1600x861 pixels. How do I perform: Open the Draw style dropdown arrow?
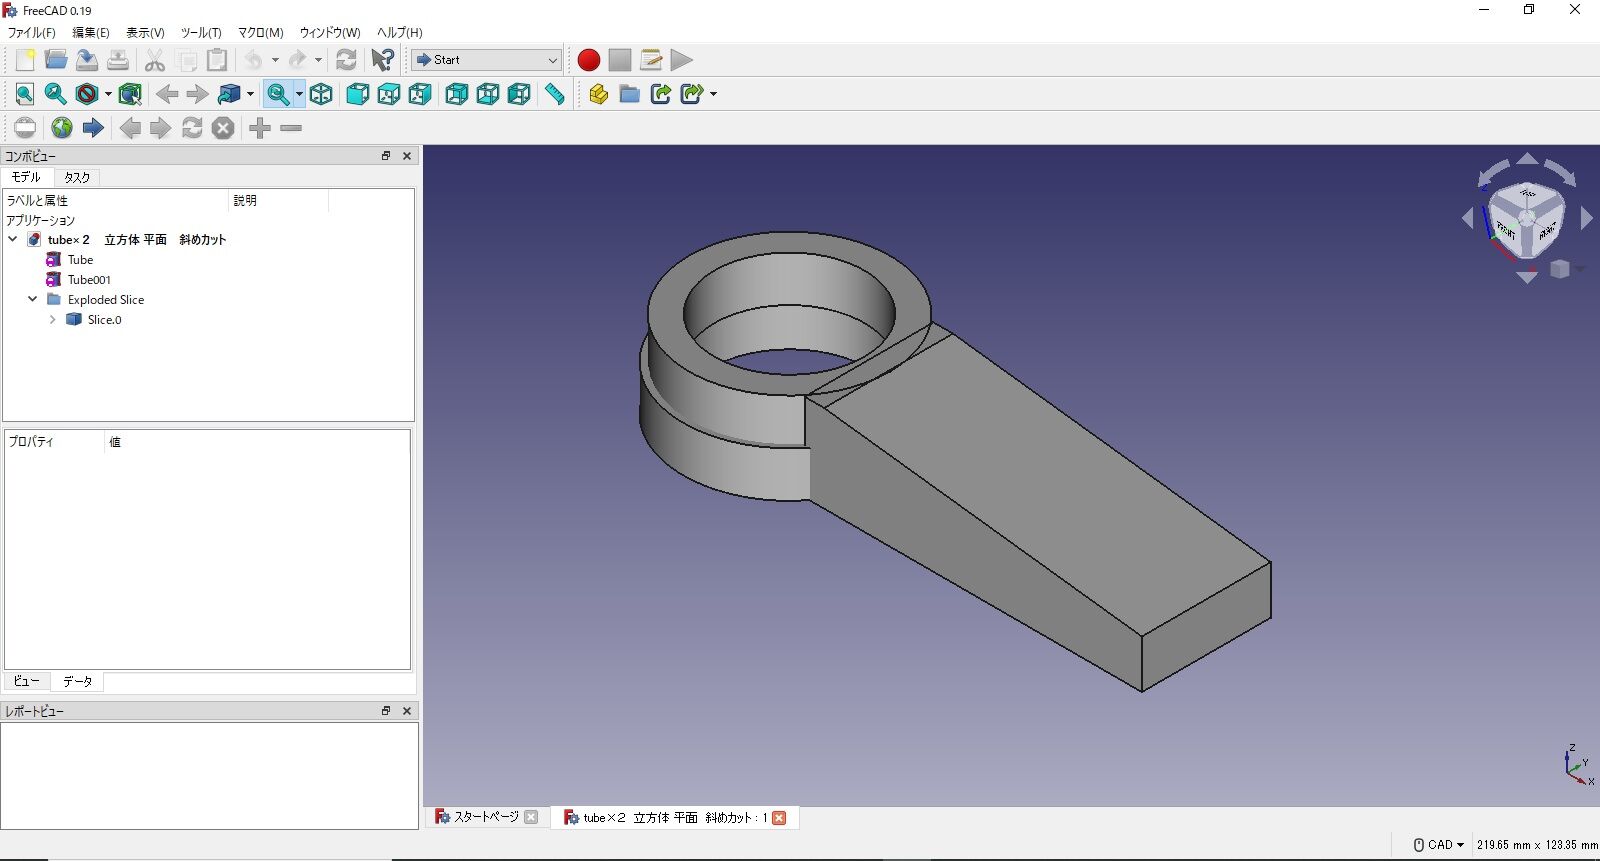[x=108, y=94]
